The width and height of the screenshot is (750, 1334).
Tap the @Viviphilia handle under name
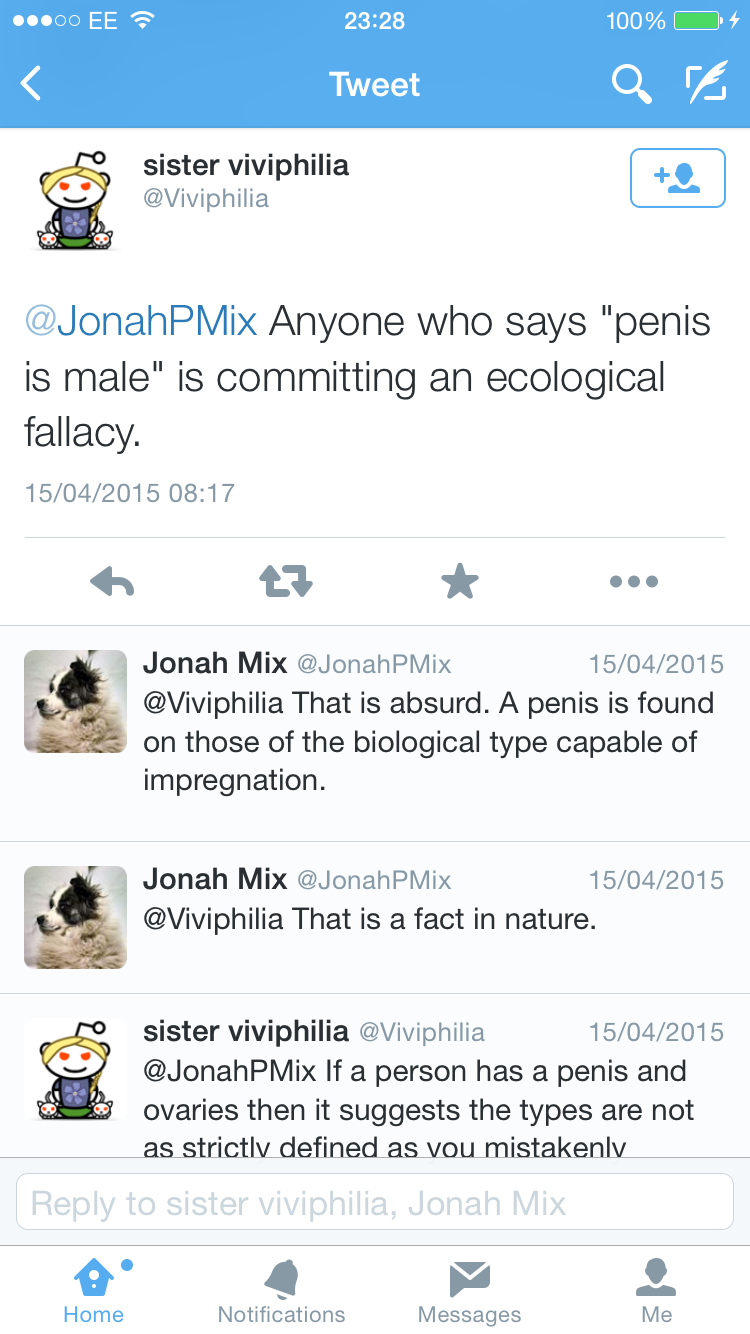pos(206,198)
